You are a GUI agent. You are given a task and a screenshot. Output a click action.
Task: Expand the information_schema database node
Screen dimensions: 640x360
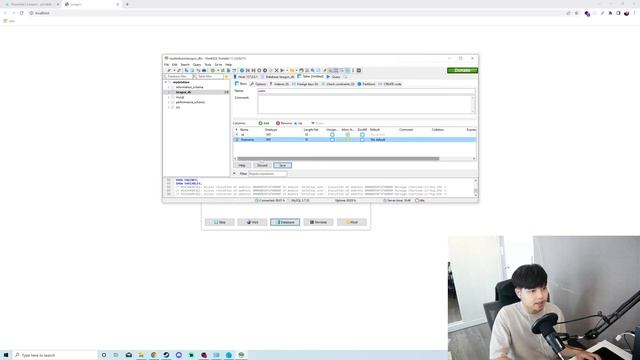pos(169,87)
